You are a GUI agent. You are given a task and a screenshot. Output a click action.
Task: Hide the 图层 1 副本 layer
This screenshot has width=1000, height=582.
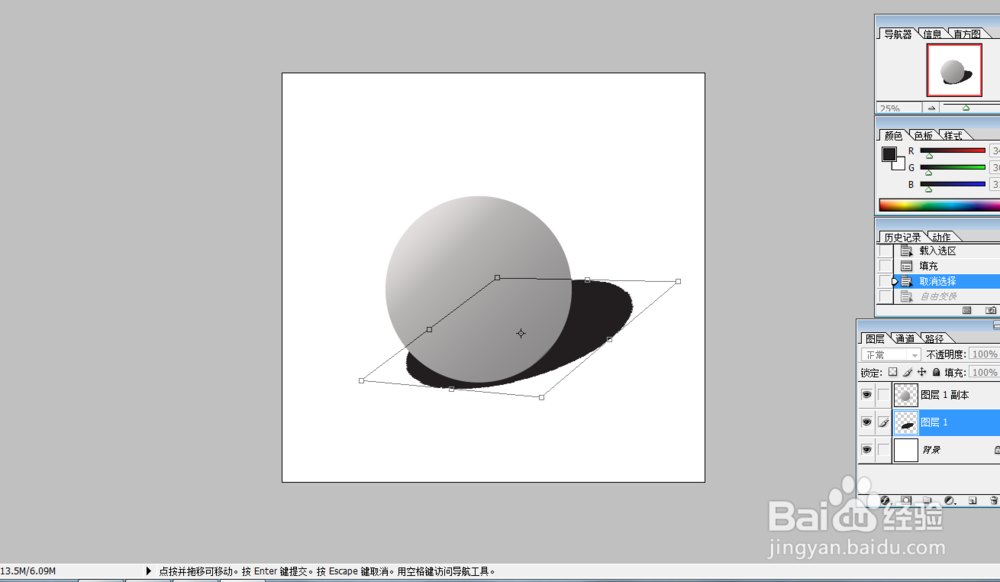[865, 393]
